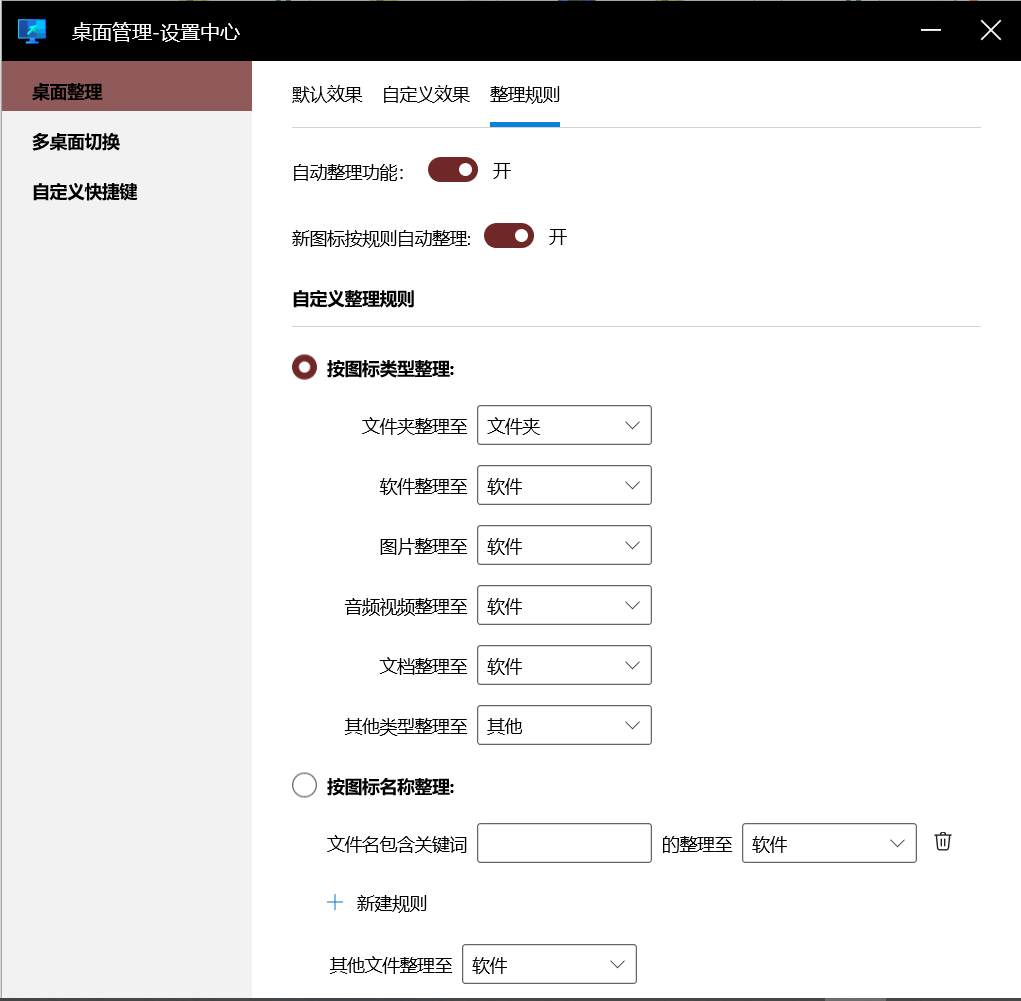
Task: Open the 的整理至 target dropdown
Action: 829,843
